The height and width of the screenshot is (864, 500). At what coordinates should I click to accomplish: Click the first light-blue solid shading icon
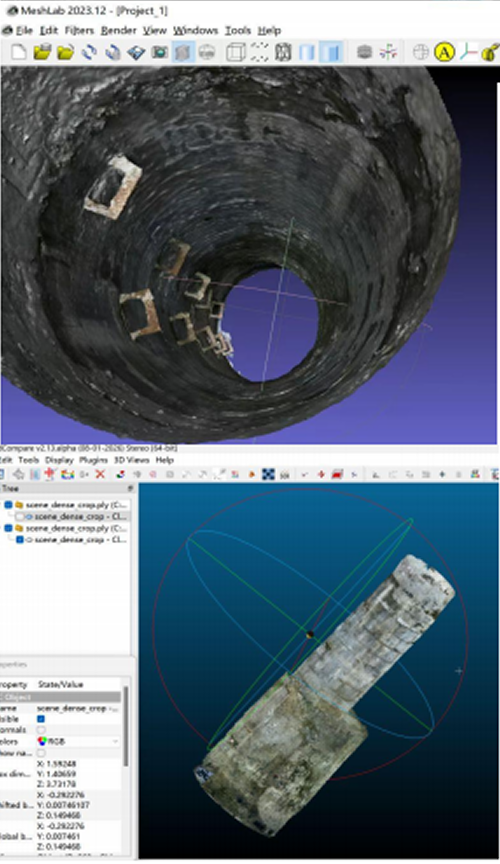(307, 52)
